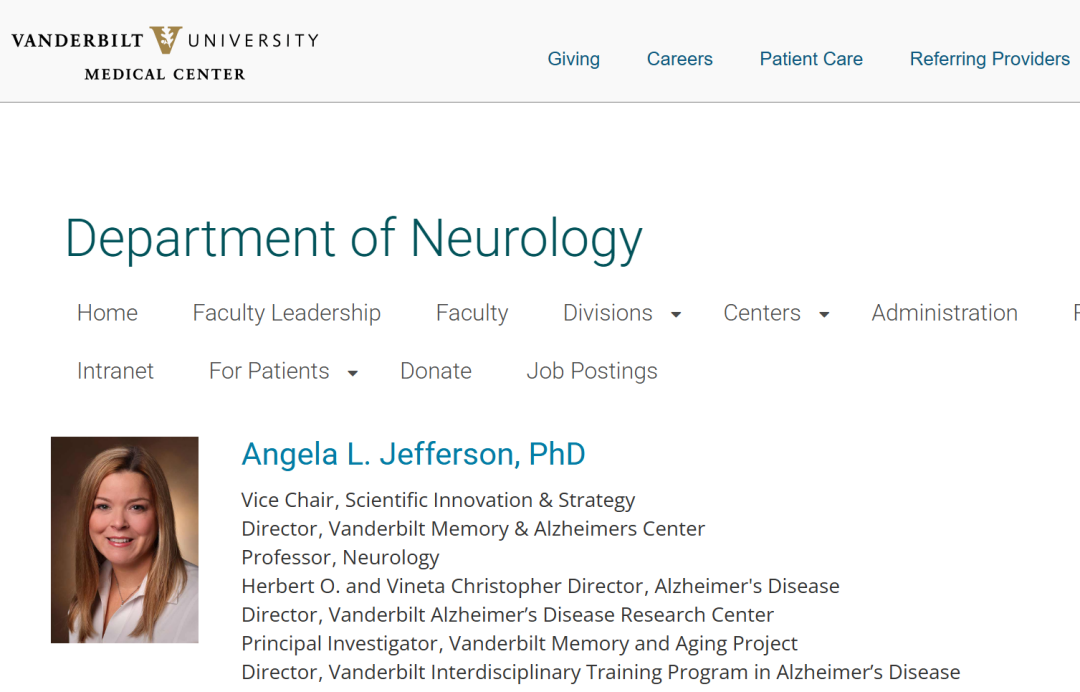Click the faculty profile photo
1080x692 pixels.
[125, 539]
